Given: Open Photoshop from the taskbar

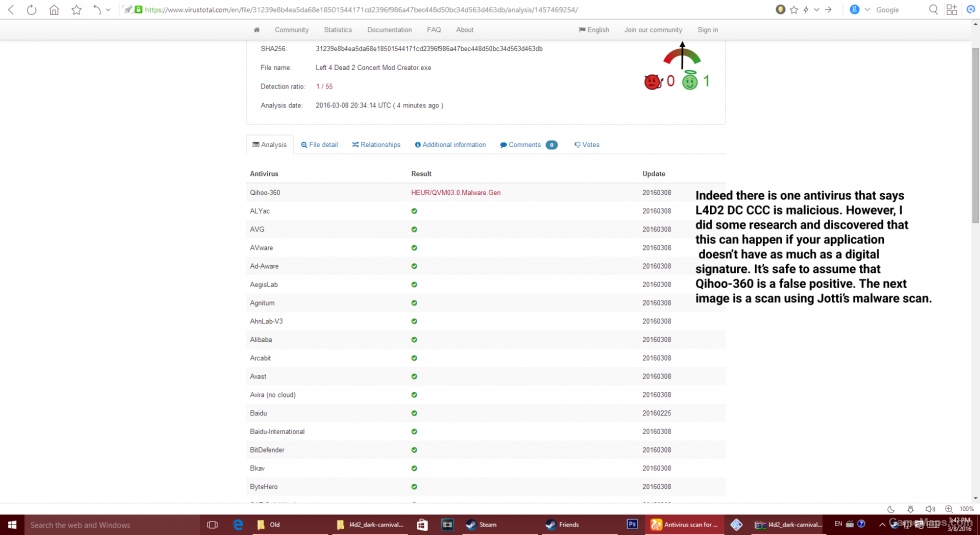Looking at the screenshot, I should tap(632, 525).
